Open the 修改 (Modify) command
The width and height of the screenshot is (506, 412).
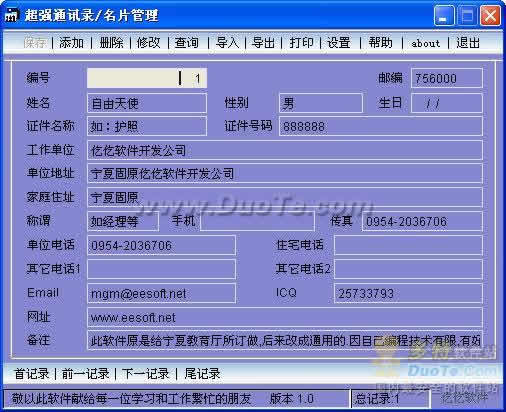[149, 43]
